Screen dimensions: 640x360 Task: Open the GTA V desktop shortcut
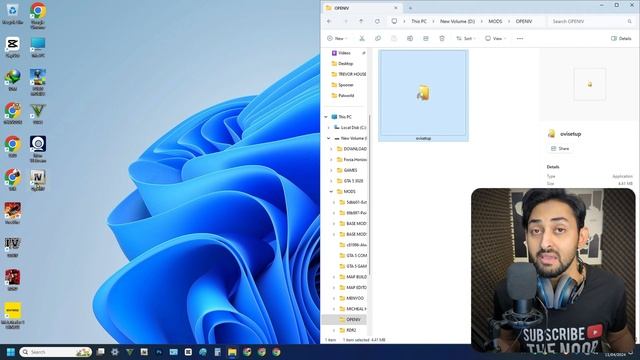pyautogui.click(x=38, y=114)
